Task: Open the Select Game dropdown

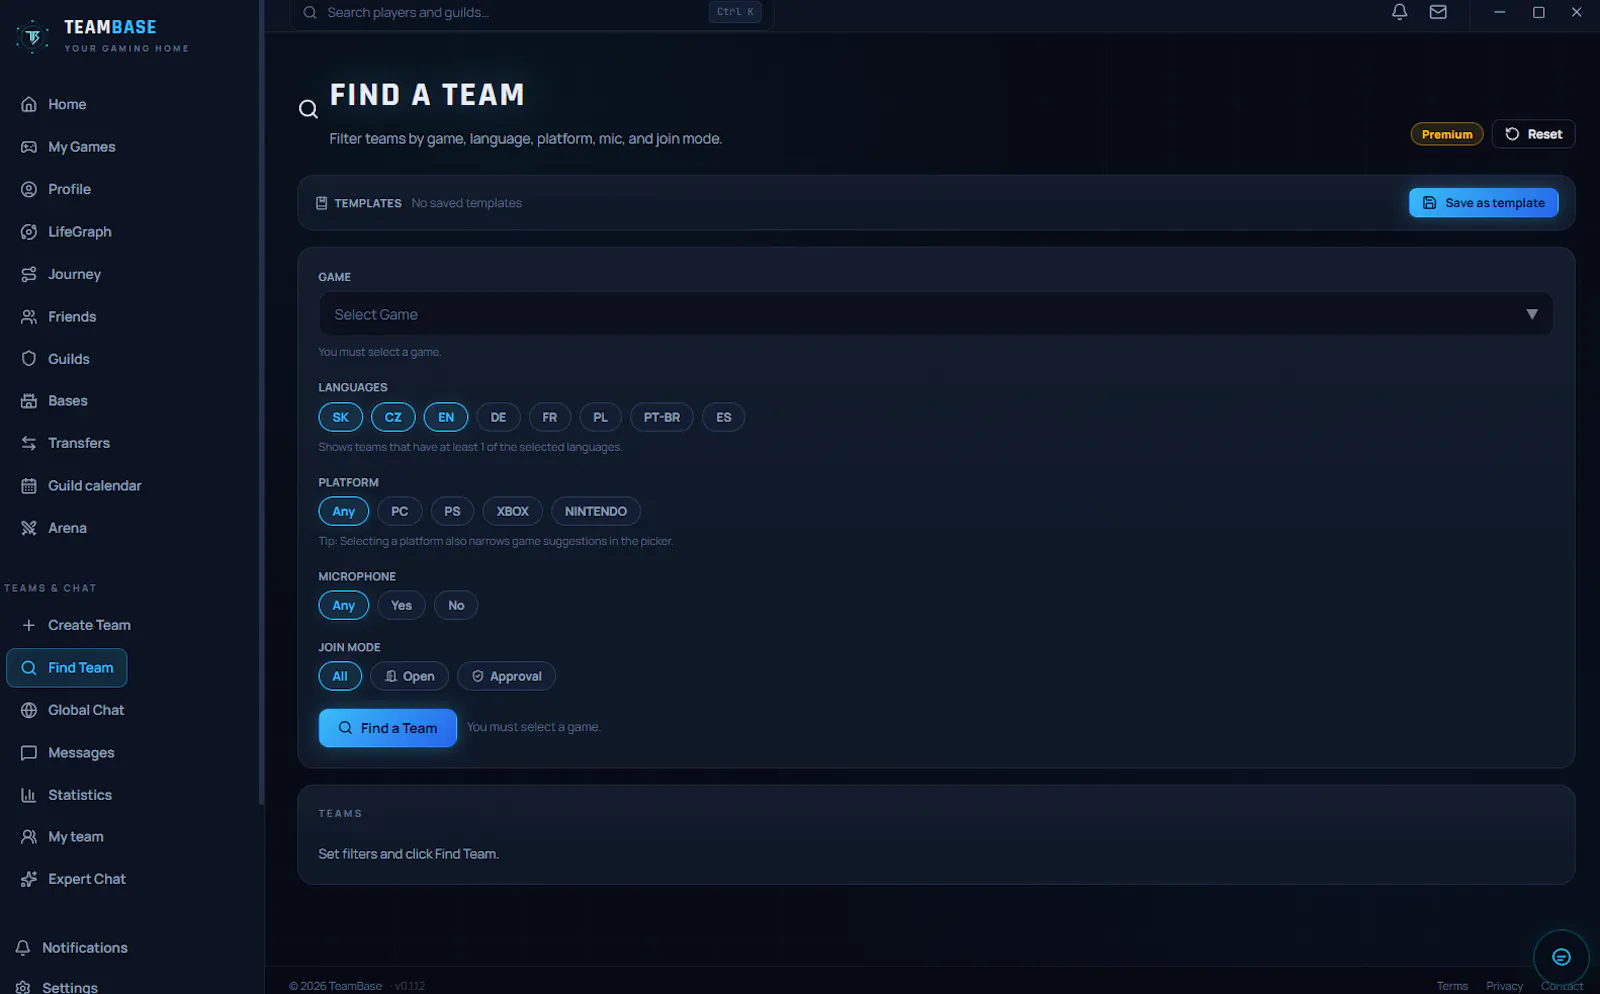Action: coord(936,314)
